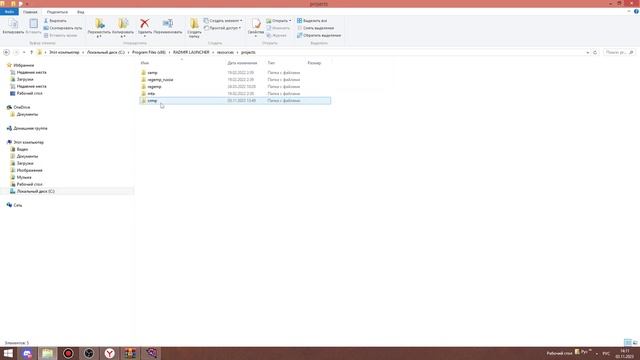Screen dimensions: 640x360
Task: Open OBS Studio from taskbar
Action: 89,353
